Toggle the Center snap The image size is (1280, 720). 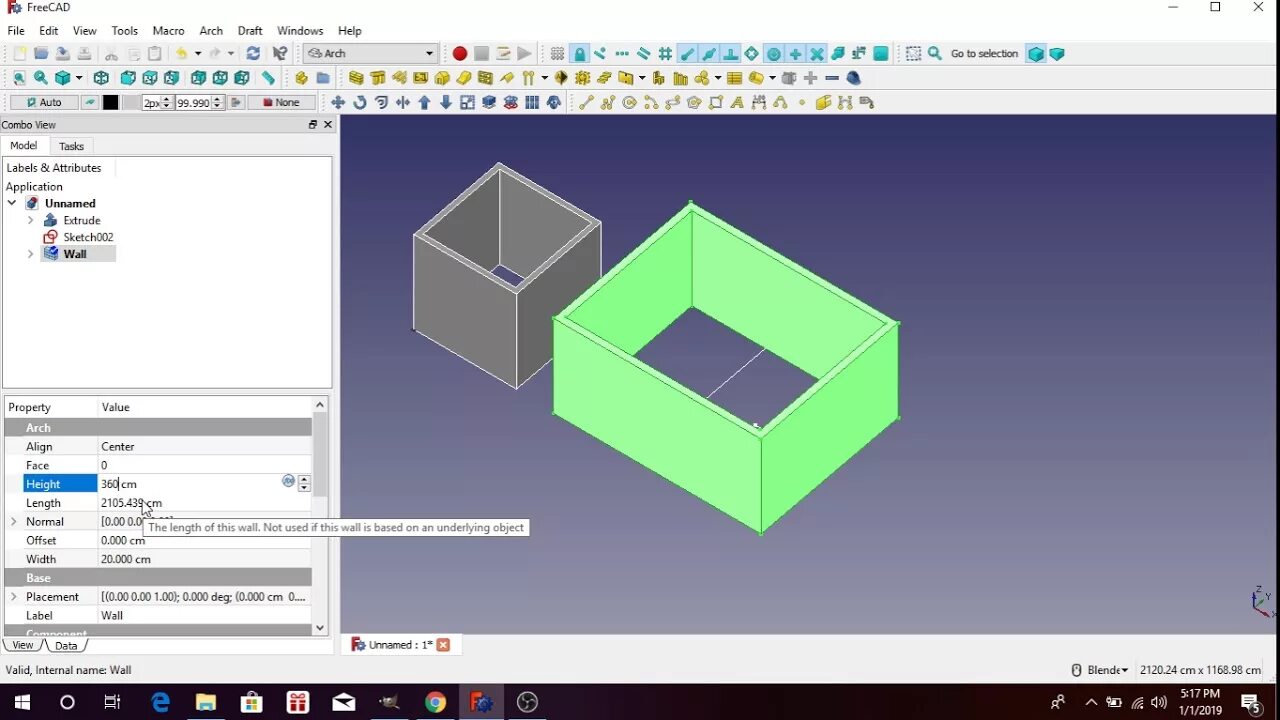pyautogui.click(x=774, y=53)
